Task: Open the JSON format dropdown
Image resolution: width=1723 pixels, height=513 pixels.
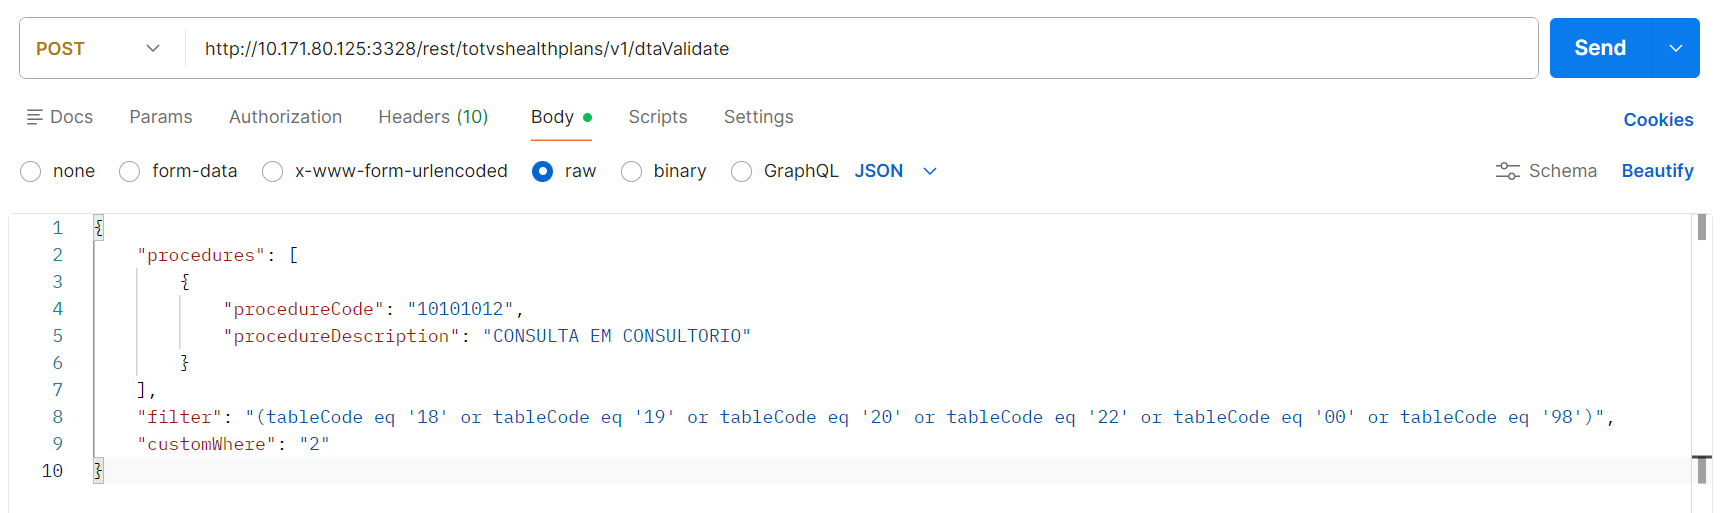Action: (895, 171)
